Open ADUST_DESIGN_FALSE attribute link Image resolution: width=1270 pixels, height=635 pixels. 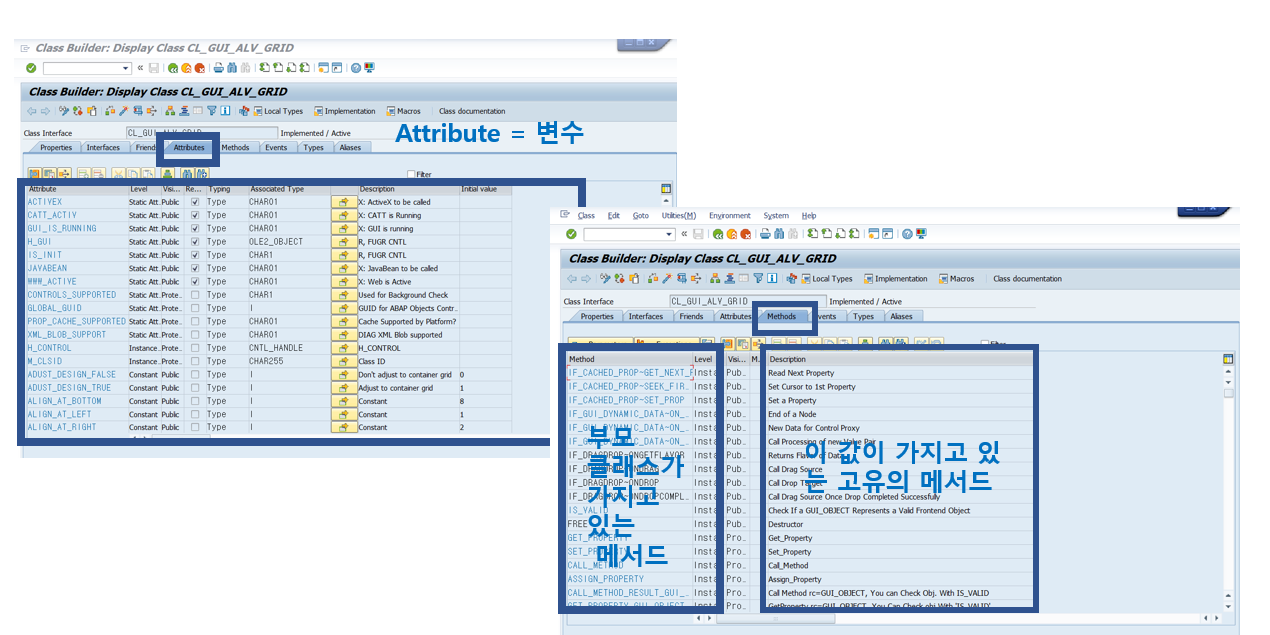[72, 374]
